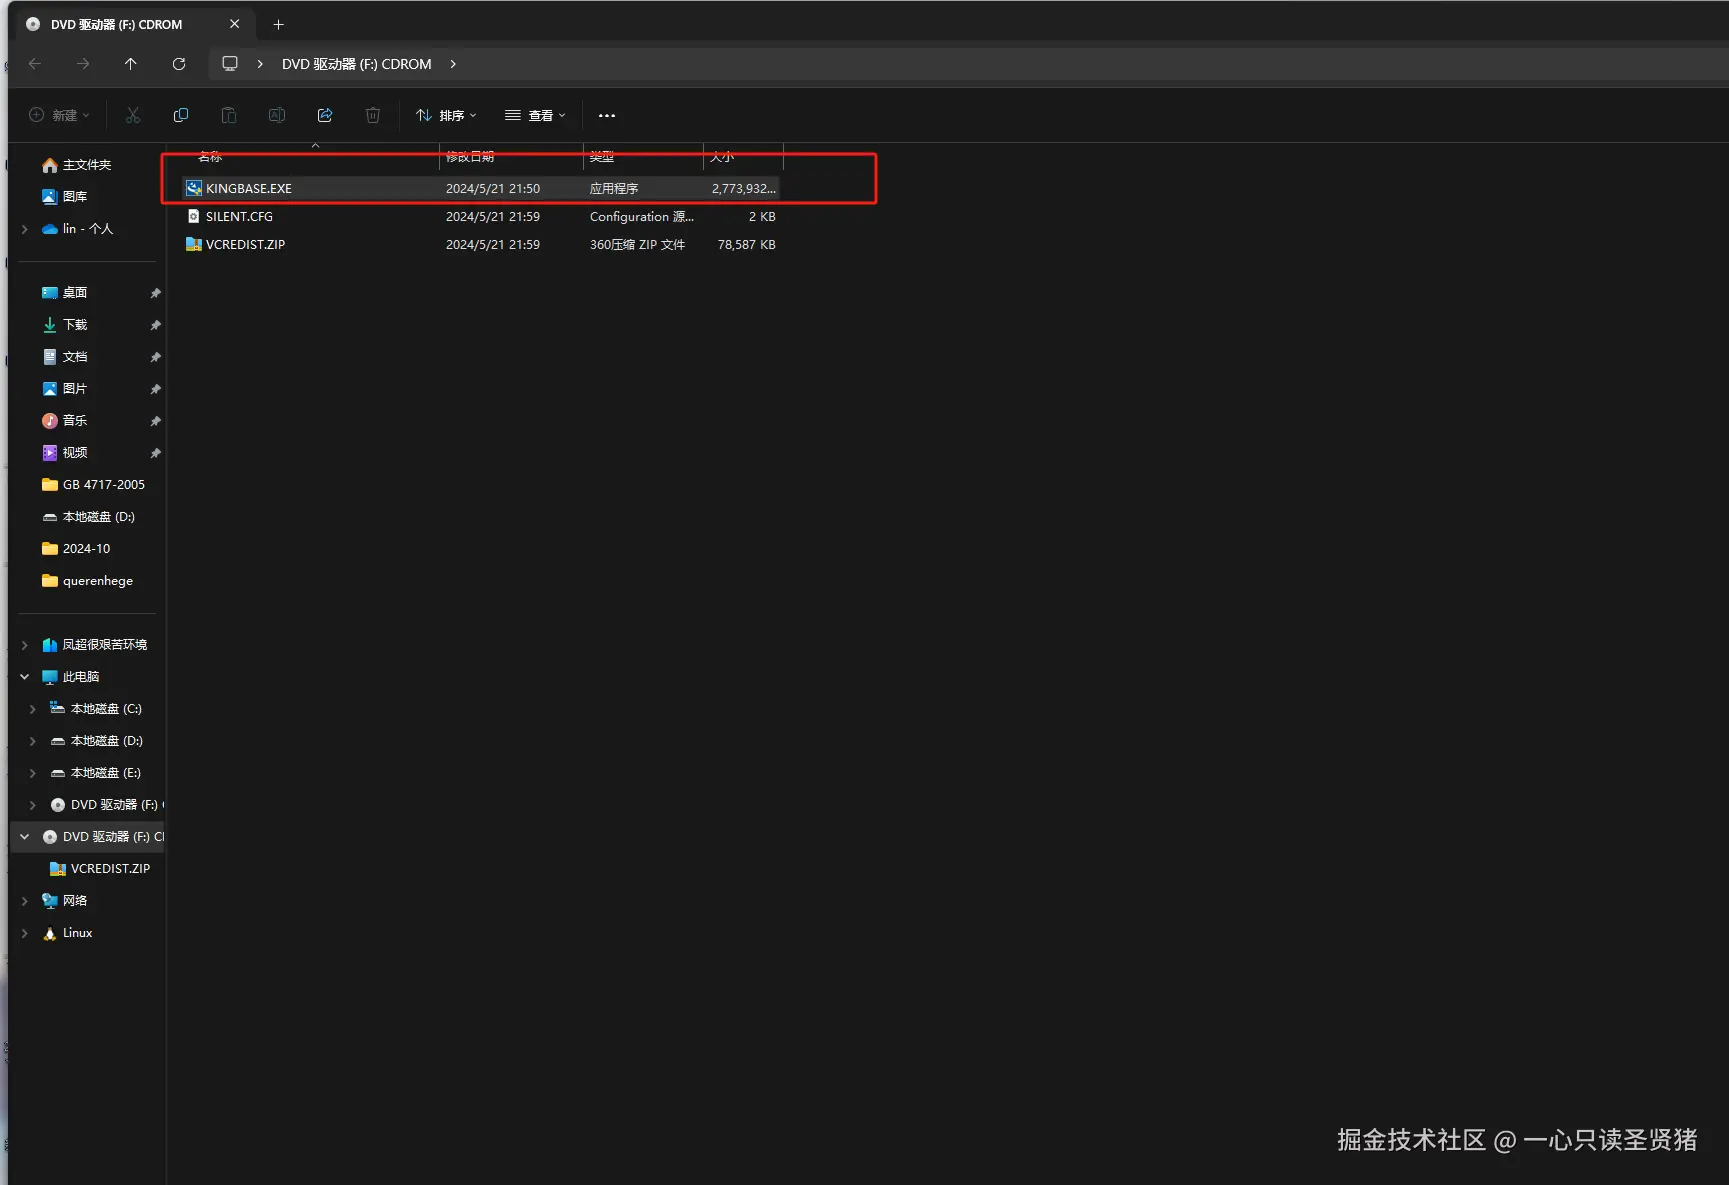This screenshot has width=1729, height=1185.
Task: Close the DVD 驱动器 (F:) CDROM tab
Action: [235, 24]
